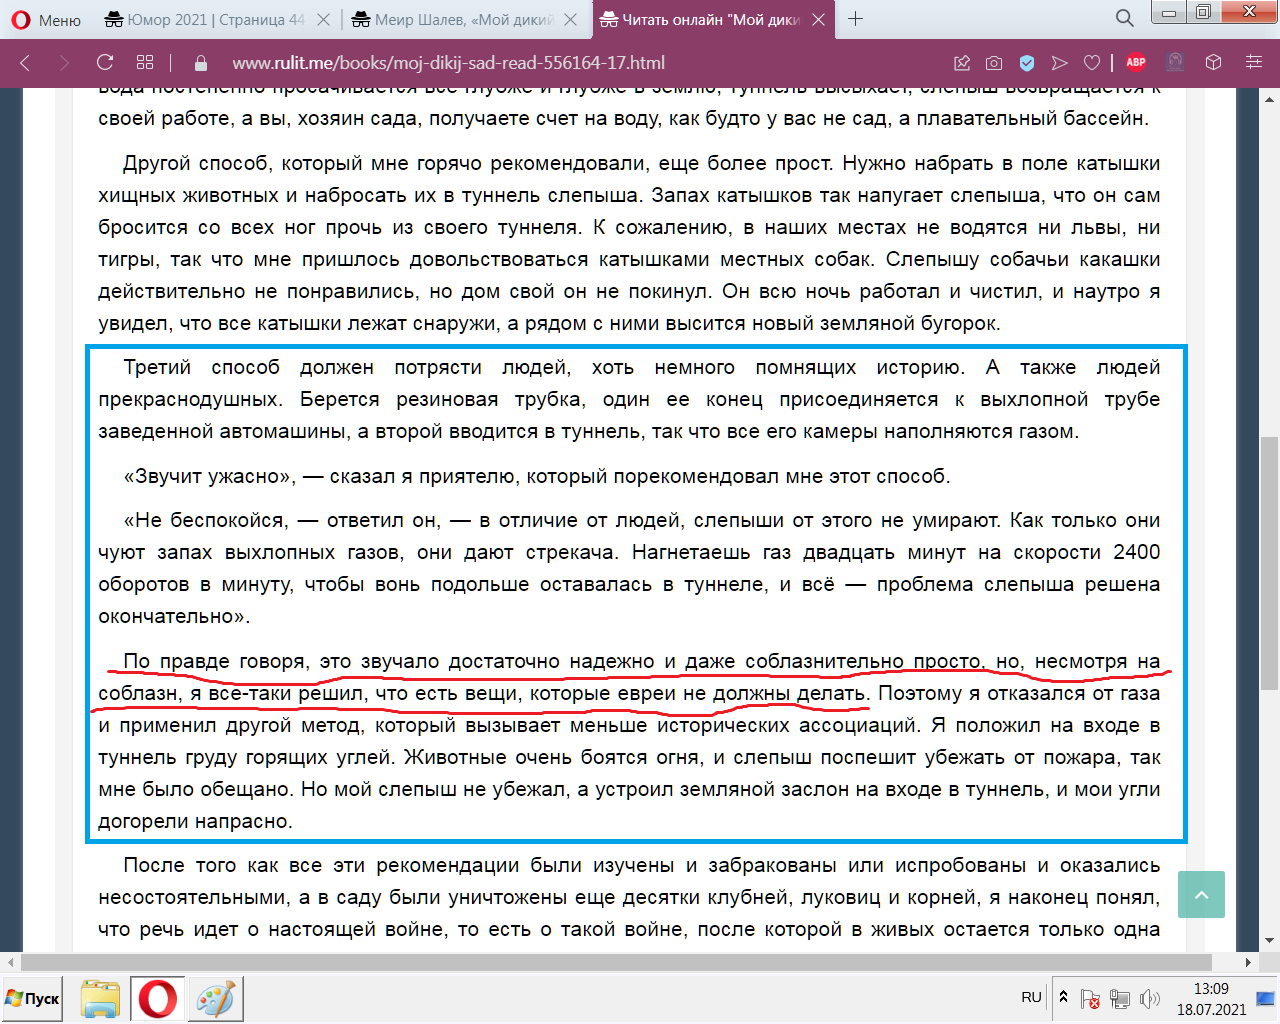The image size is (1280, 1024).
Task: Open the Action Center flag icon
Action: (1091, 998)
